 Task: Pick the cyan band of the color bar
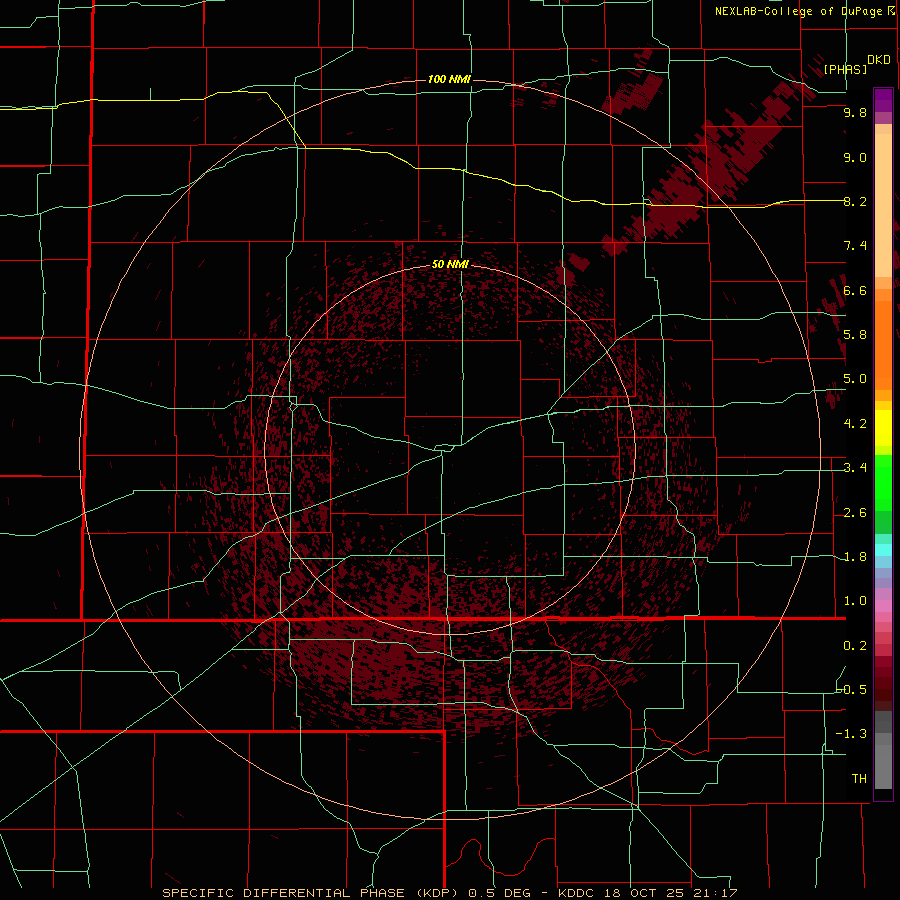tap(883, 550)
